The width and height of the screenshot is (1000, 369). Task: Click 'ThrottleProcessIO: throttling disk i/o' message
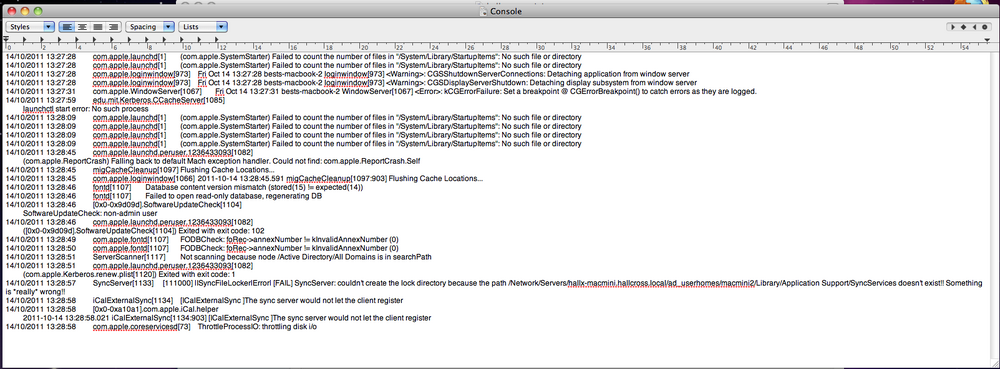coord(257,327)
